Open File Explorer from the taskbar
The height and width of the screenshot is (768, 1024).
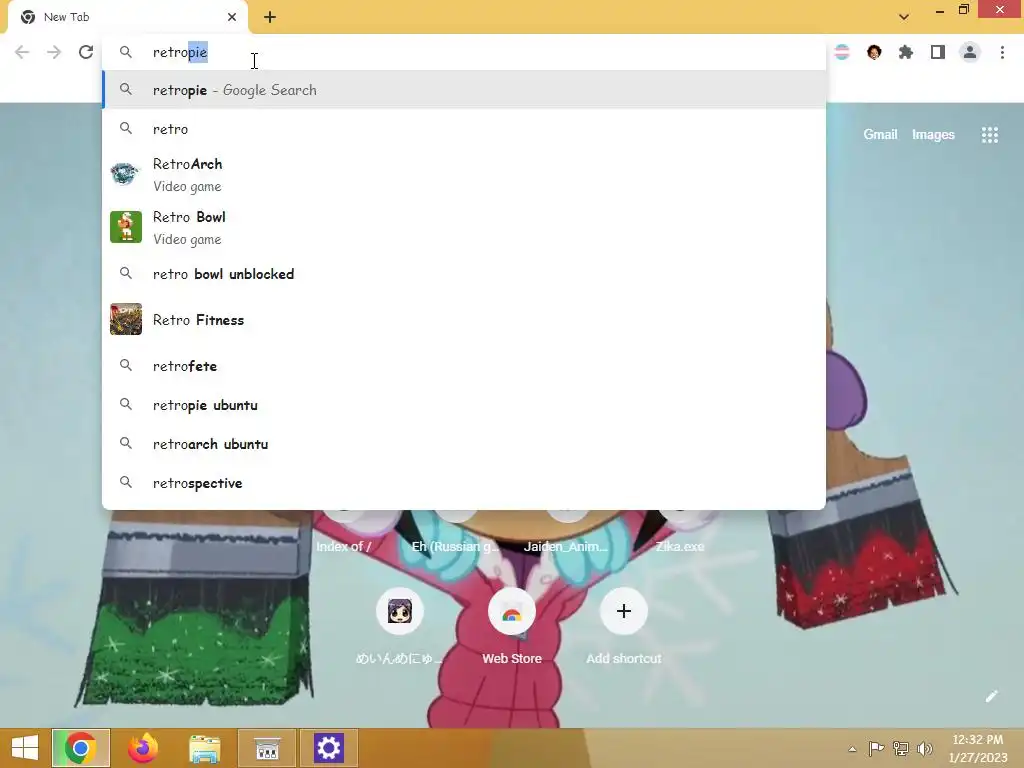coord(204,748)
